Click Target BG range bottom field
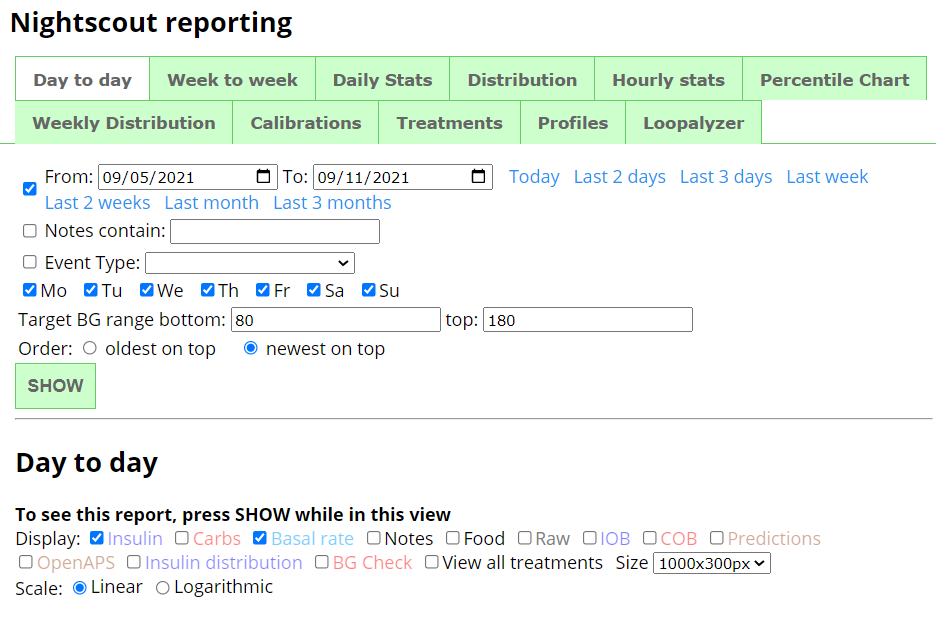 [x=336, y=320]
